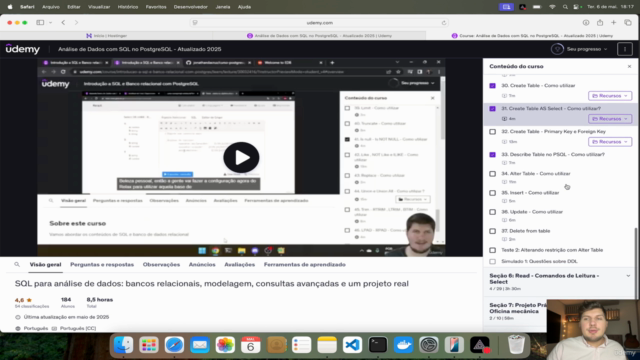Switch to Observações tab
This screenshot has height=360, width=640.
pos(161,264)
